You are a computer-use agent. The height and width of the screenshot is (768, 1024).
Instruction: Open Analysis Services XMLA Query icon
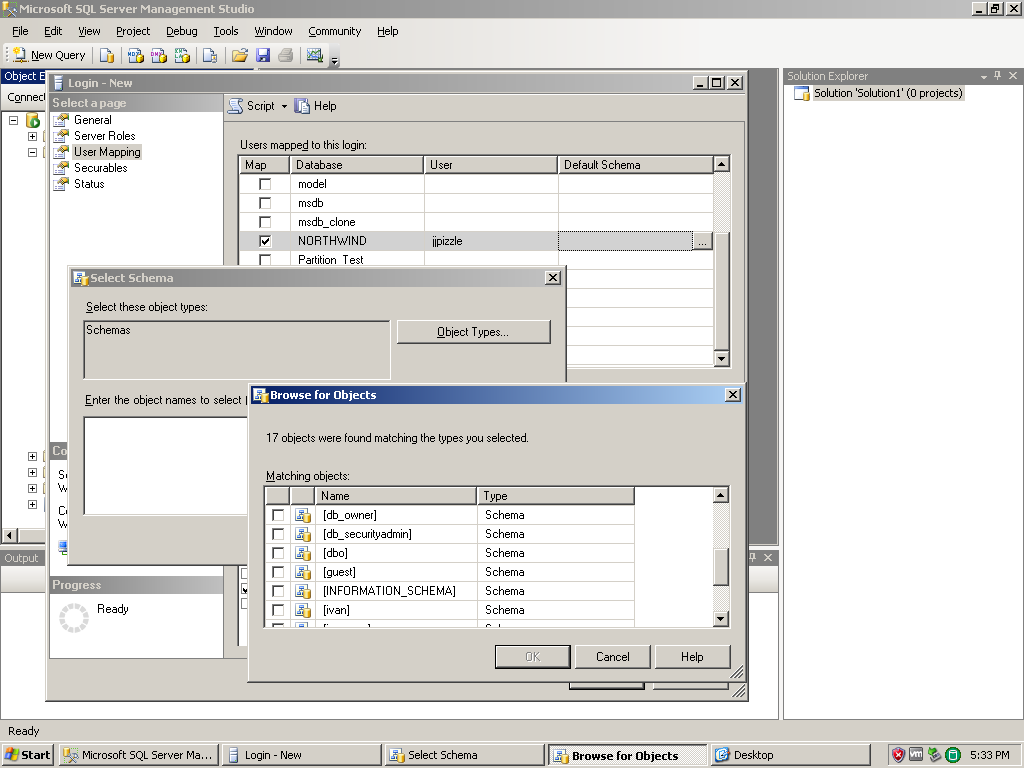tap(182, 56)
